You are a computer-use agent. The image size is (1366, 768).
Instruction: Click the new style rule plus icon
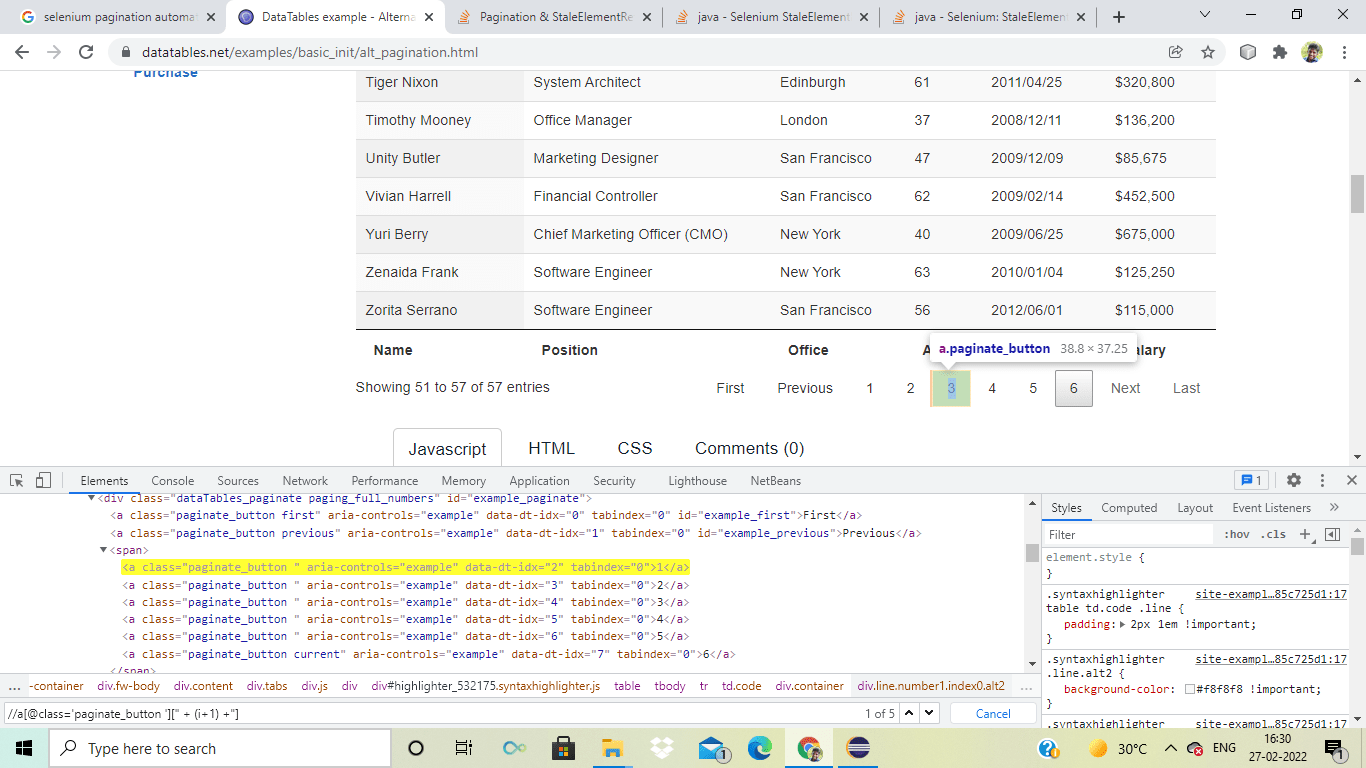point(1307,534)
